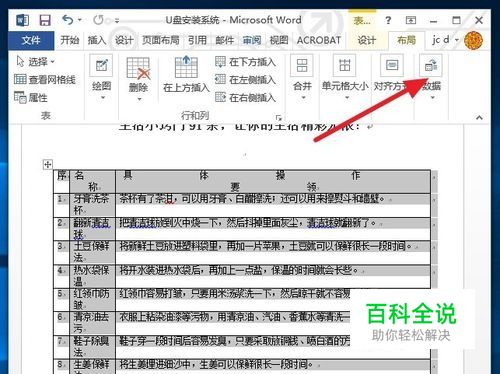This screenshot has width=500, height=374.
Task: Click the cell 热水袋保温
Action: click(92, 276)
